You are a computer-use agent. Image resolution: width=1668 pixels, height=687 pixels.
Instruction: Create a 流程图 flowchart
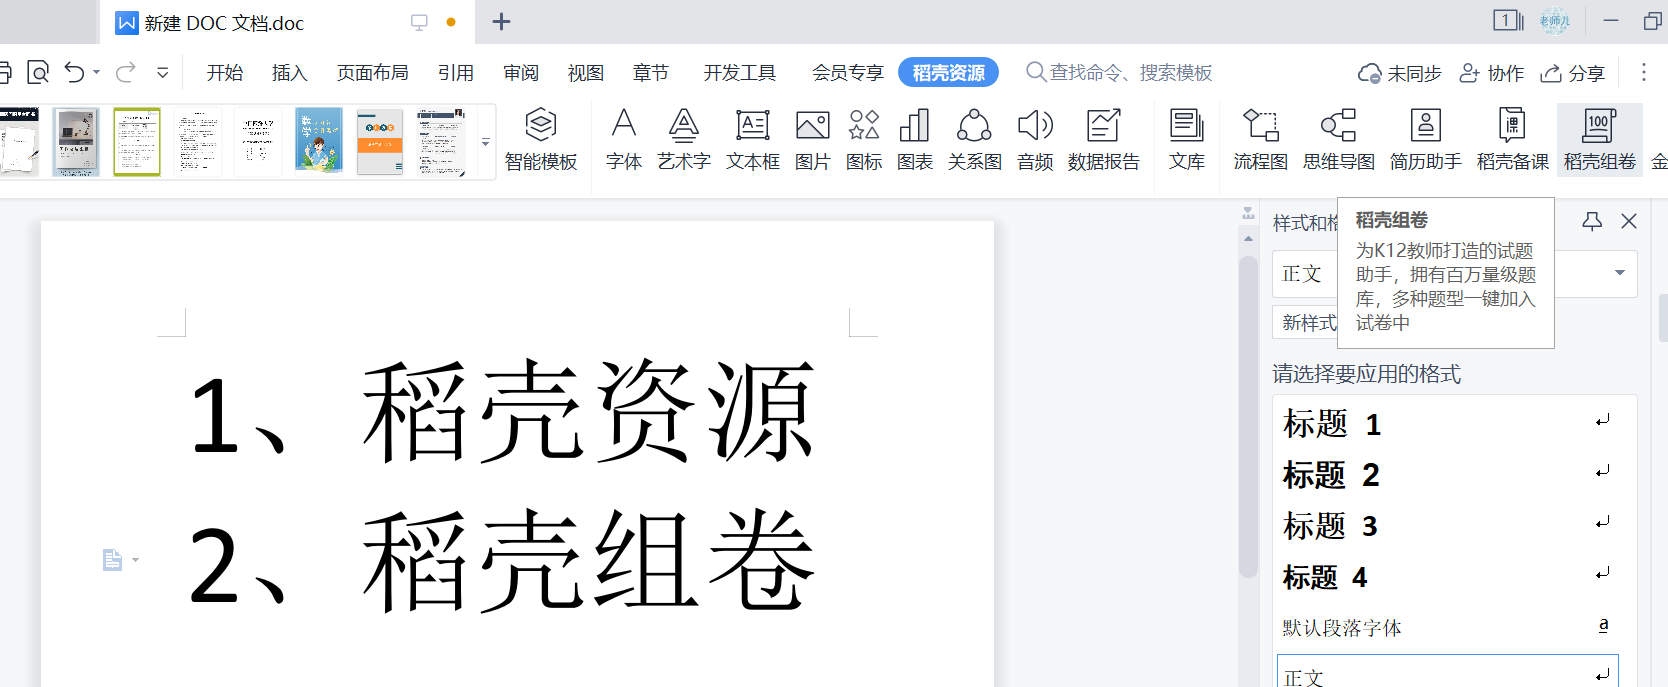coord(1260,140)
